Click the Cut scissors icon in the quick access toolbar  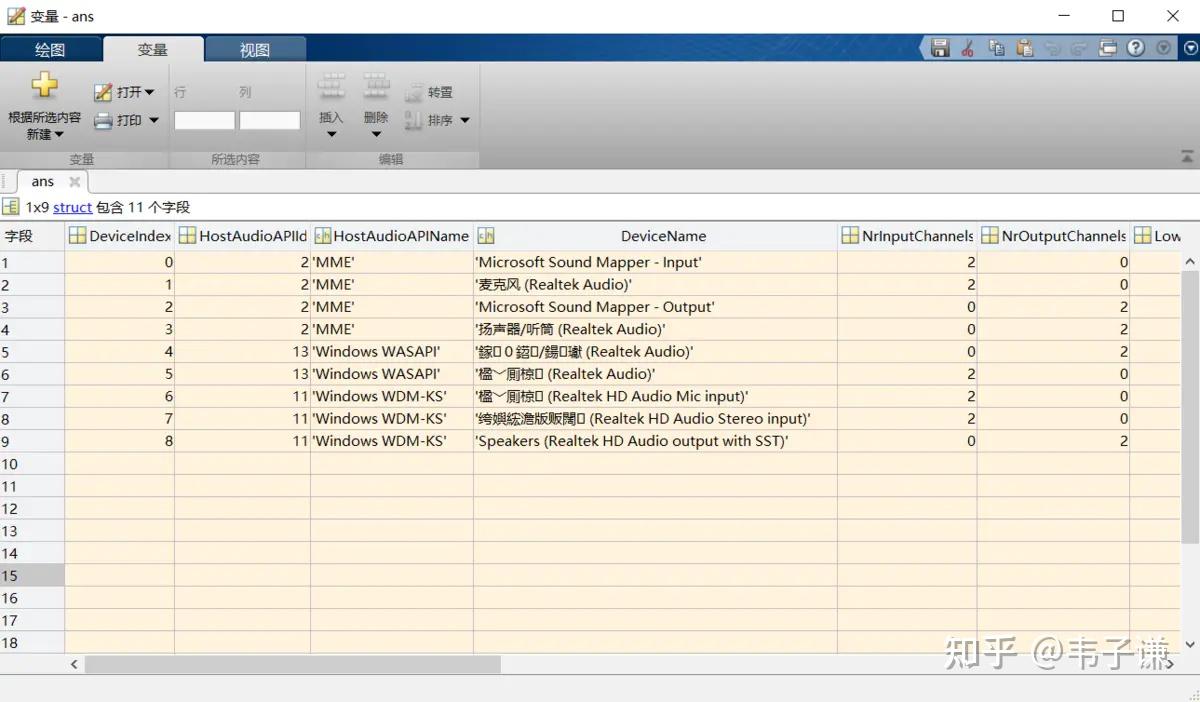click(967, 47)
